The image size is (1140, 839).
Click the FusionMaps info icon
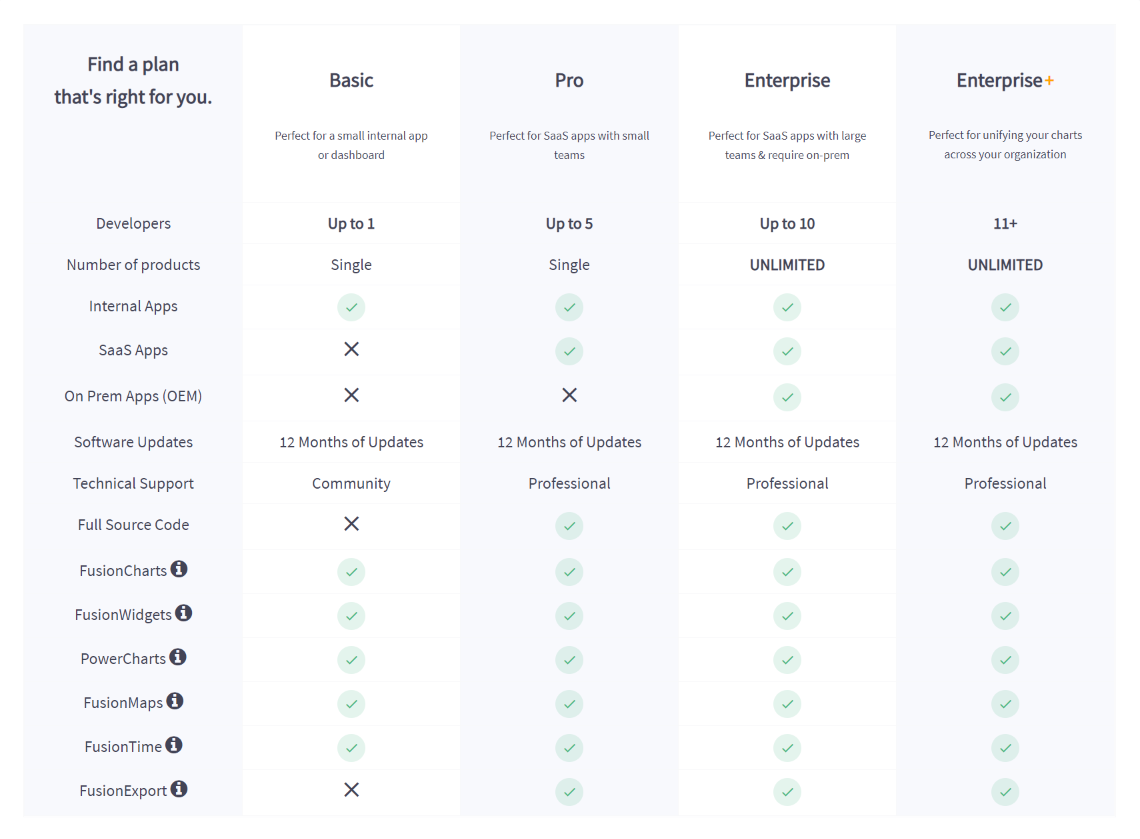pos(175,701)
